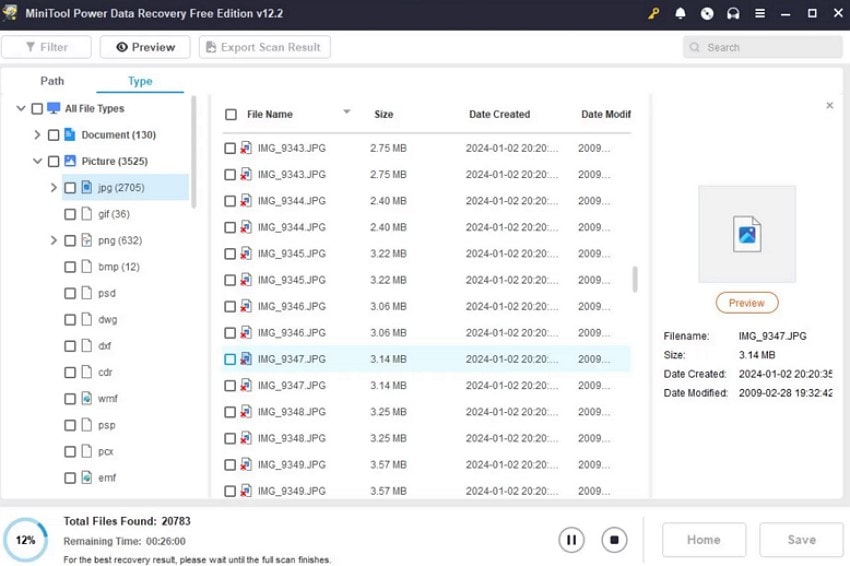The image size is (850, 566).
Task: Click the Save button
Action: (x=801, y=540)
